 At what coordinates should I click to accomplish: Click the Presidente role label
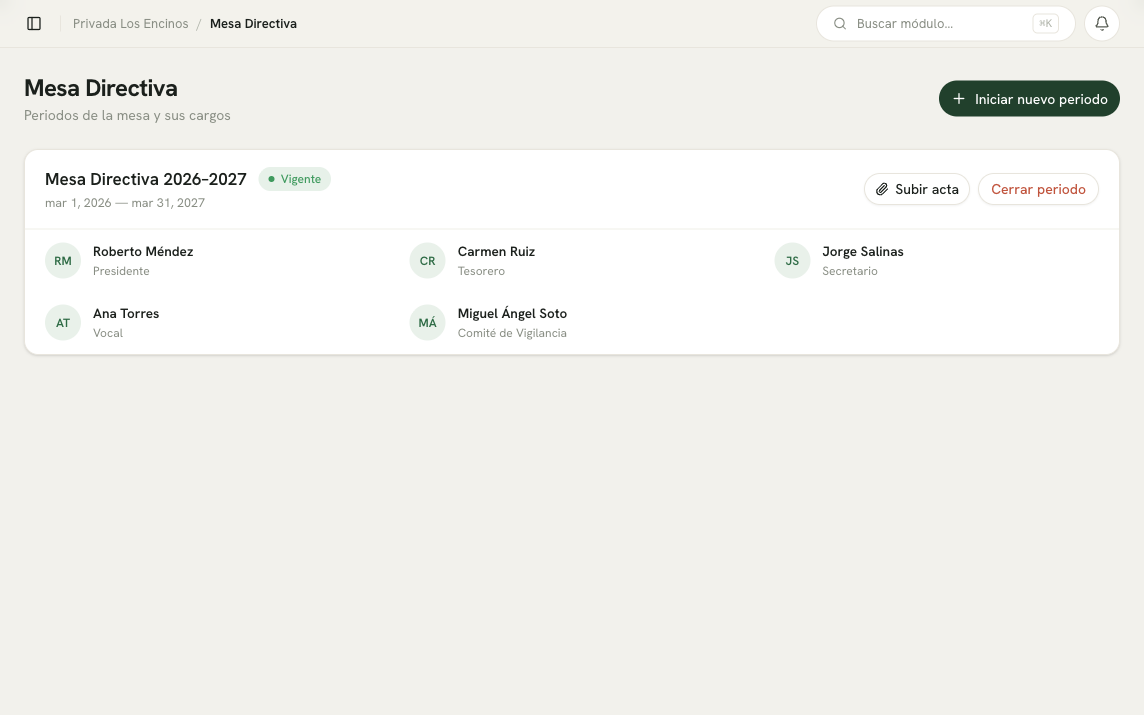click(x=121, y=271)
